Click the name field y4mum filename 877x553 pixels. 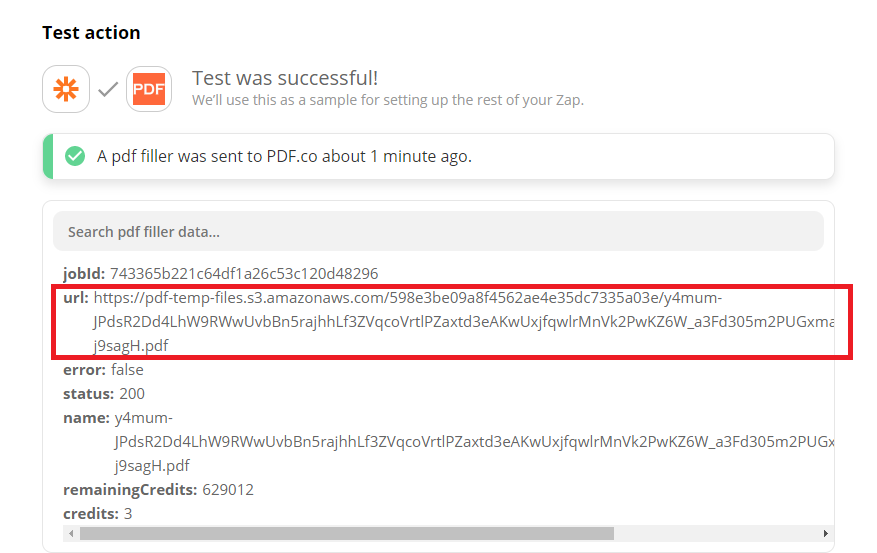[x=474, y=442]
